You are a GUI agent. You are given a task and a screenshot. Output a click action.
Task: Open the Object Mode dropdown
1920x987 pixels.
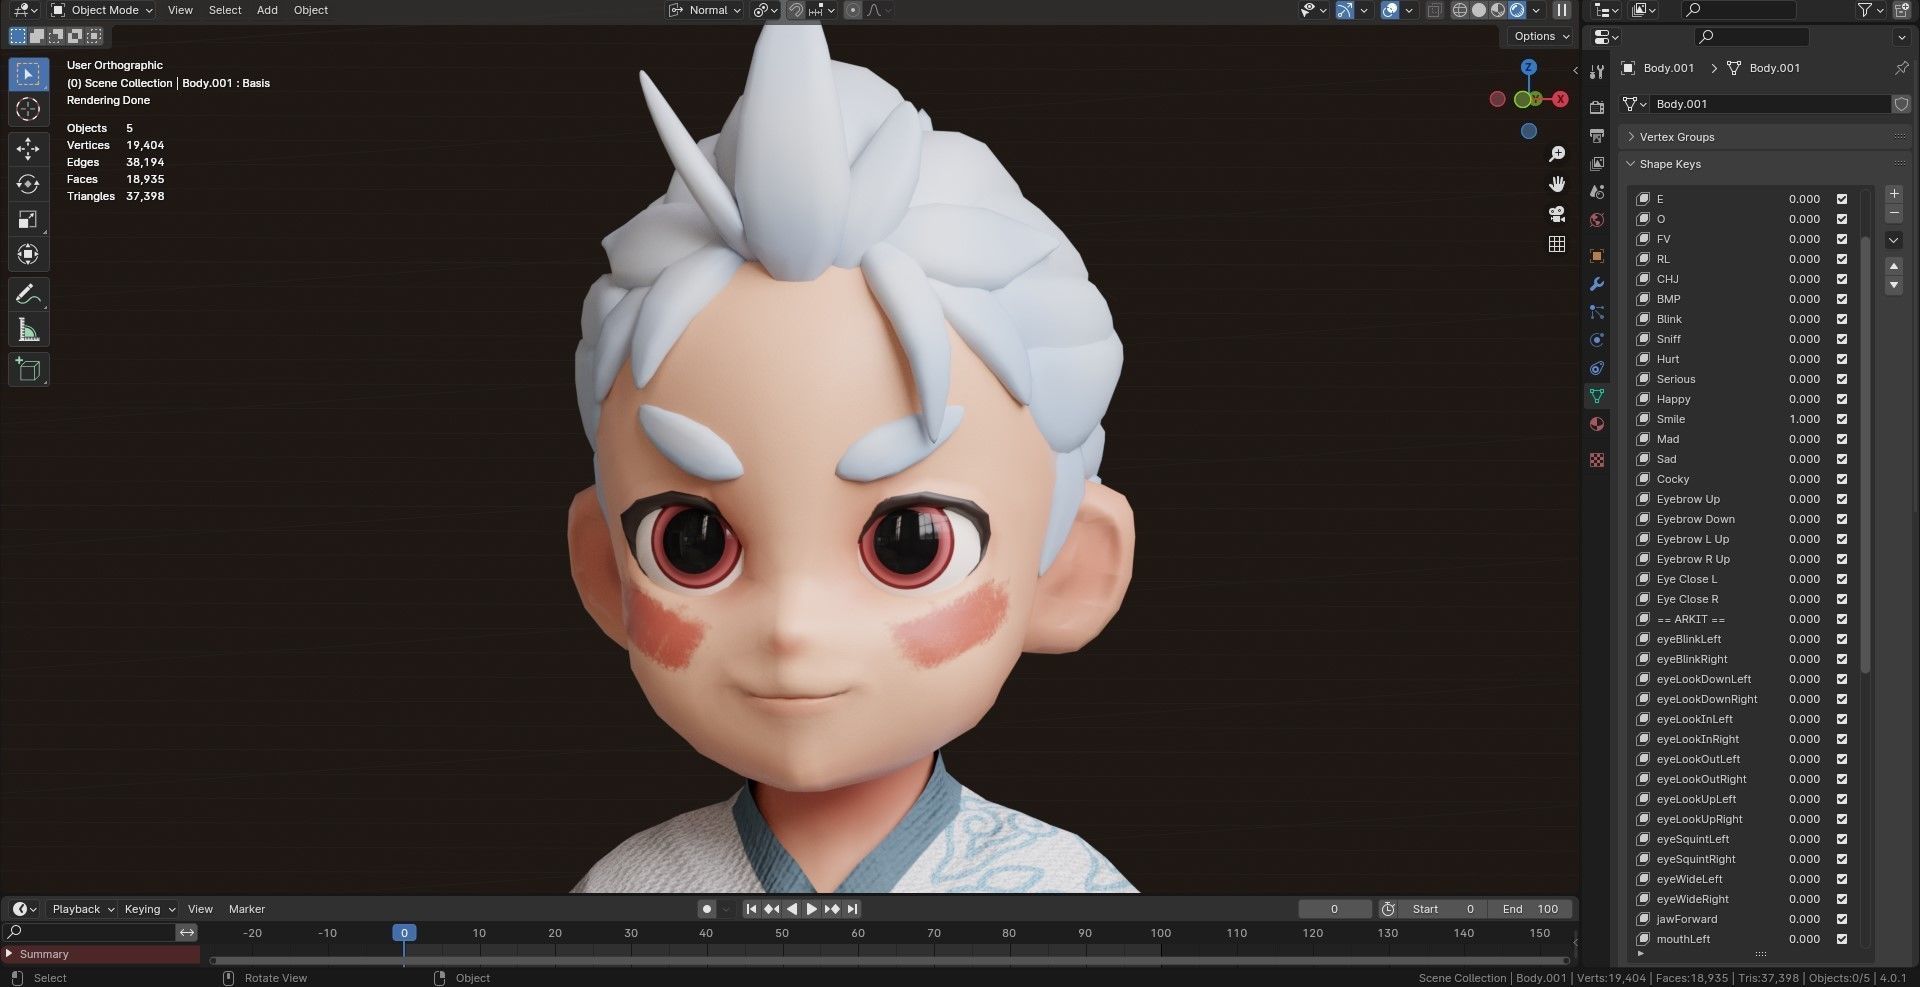(x=102, y=10)
